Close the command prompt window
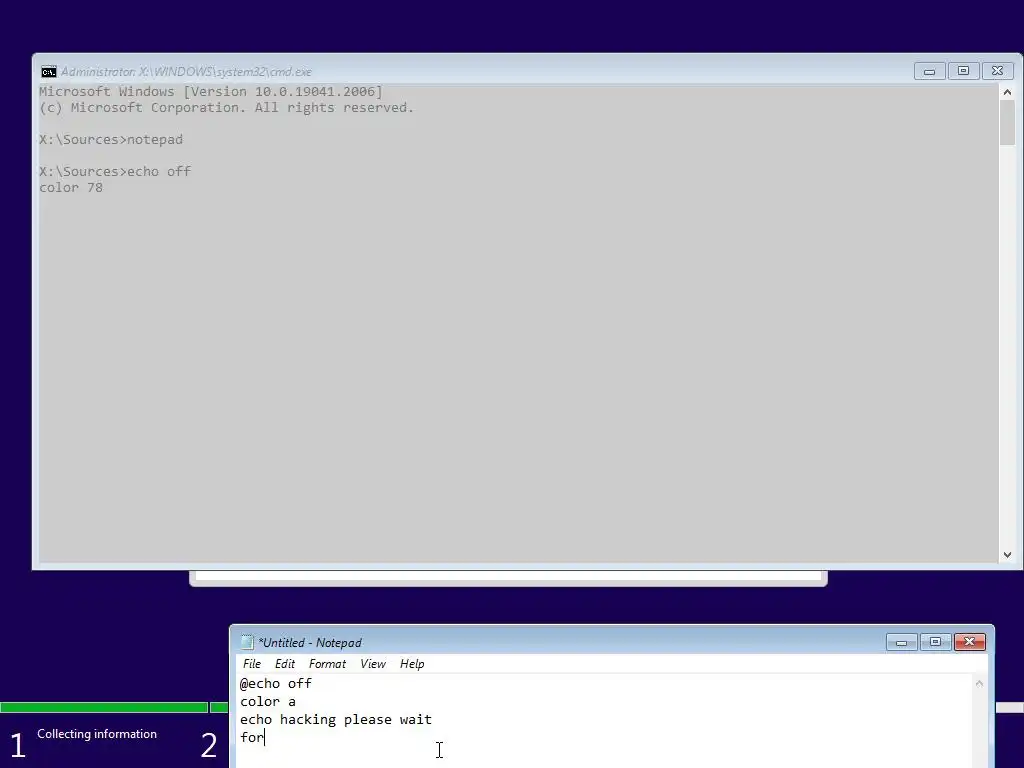Image resolution: width=1024 pixels, height=768 pixels. 997,71
